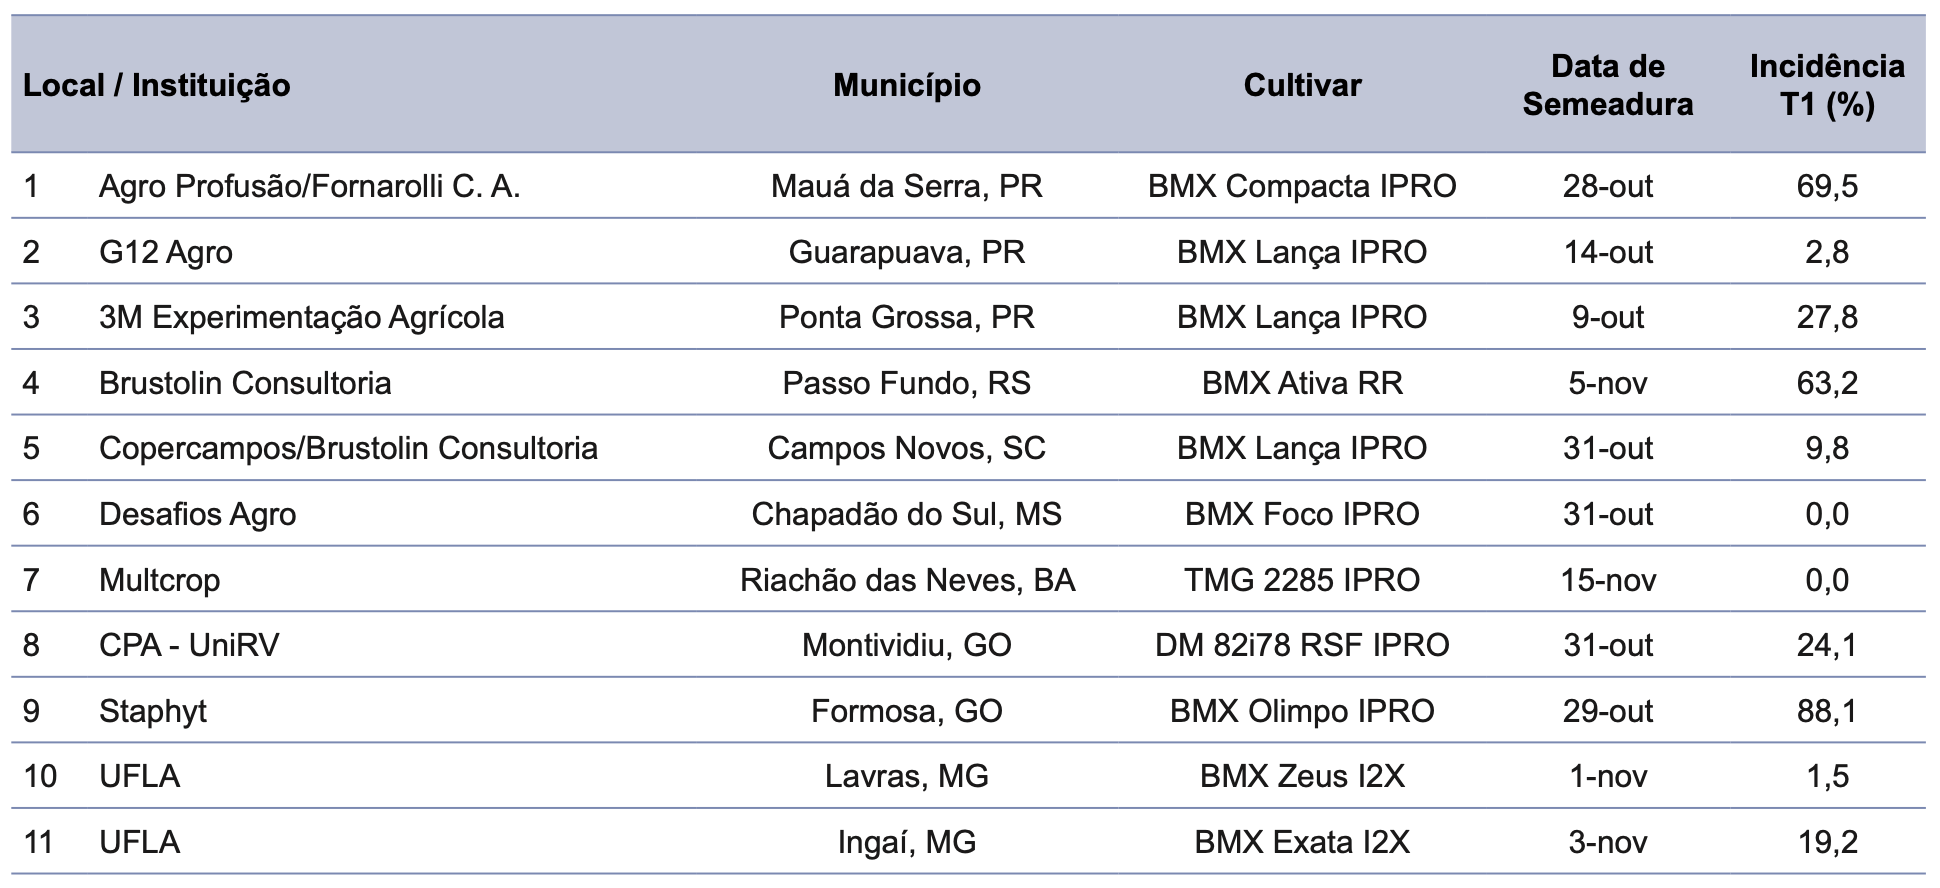Click the 3M Experimentação Agrícola cell
The image size is (1940, 888).
pos(302,317)
